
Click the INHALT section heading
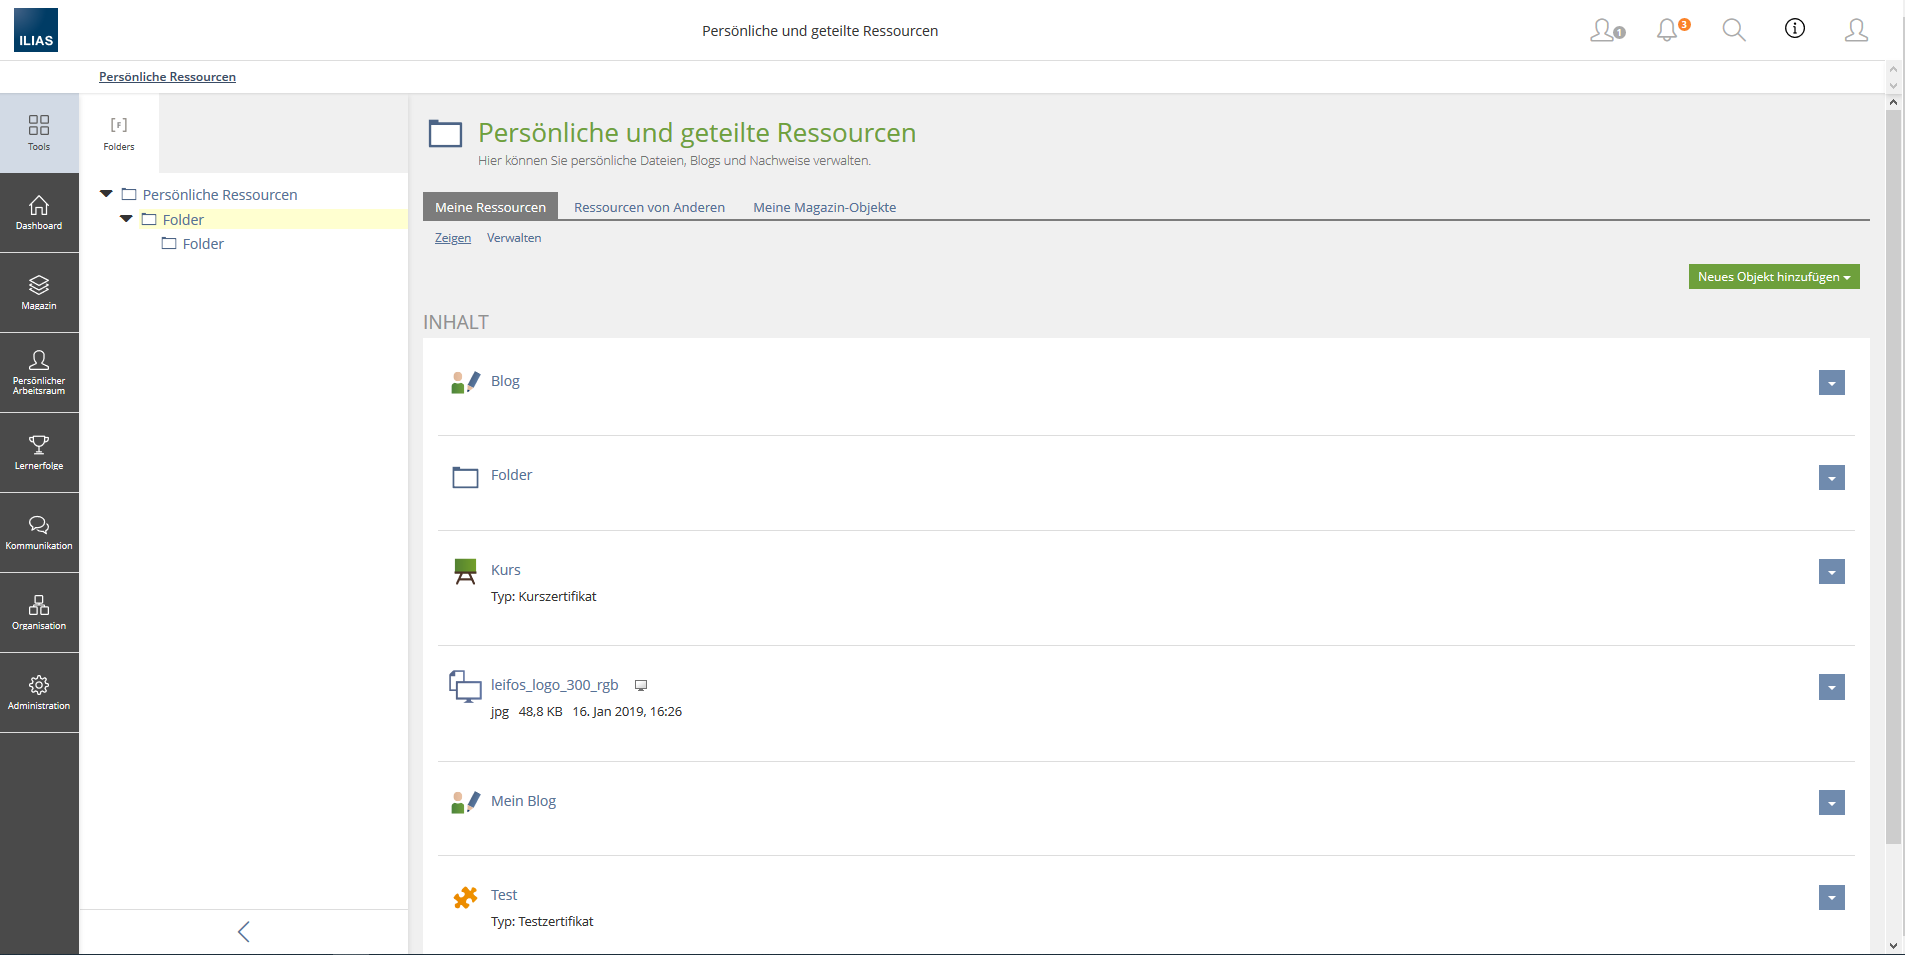coord(456,322)
